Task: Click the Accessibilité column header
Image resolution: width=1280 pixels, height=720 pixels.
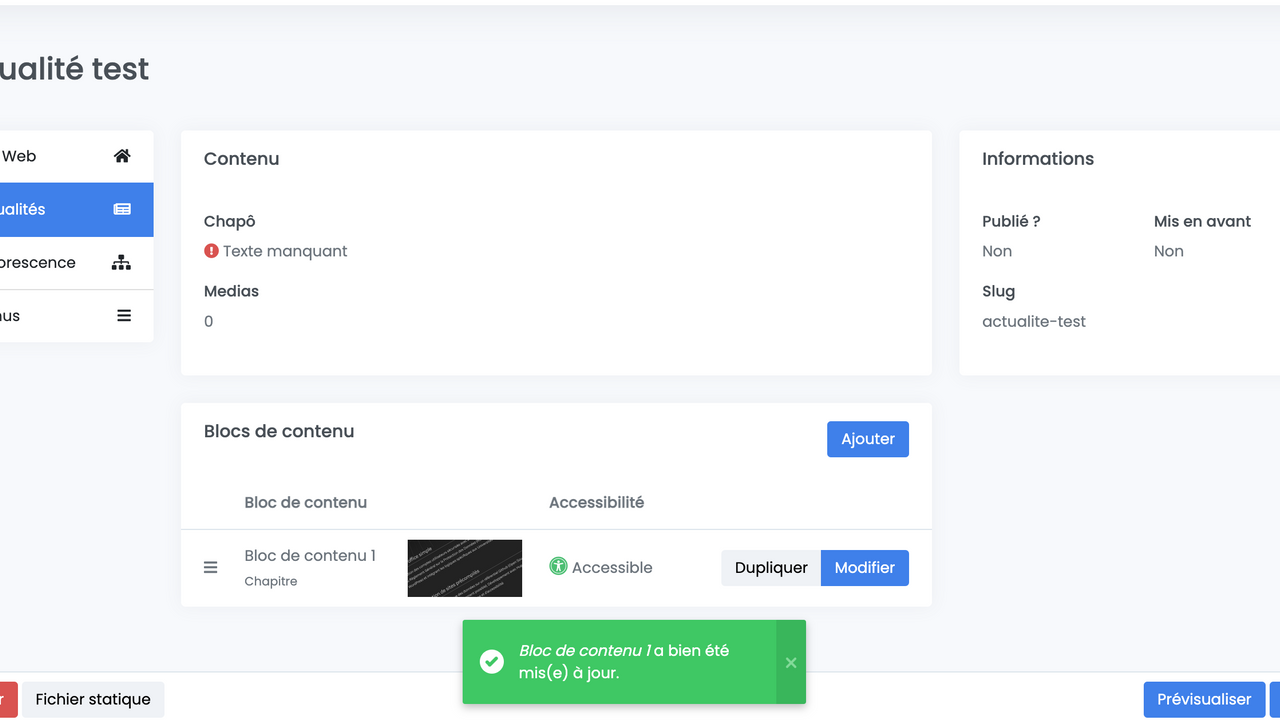Action: click(596, 502)
